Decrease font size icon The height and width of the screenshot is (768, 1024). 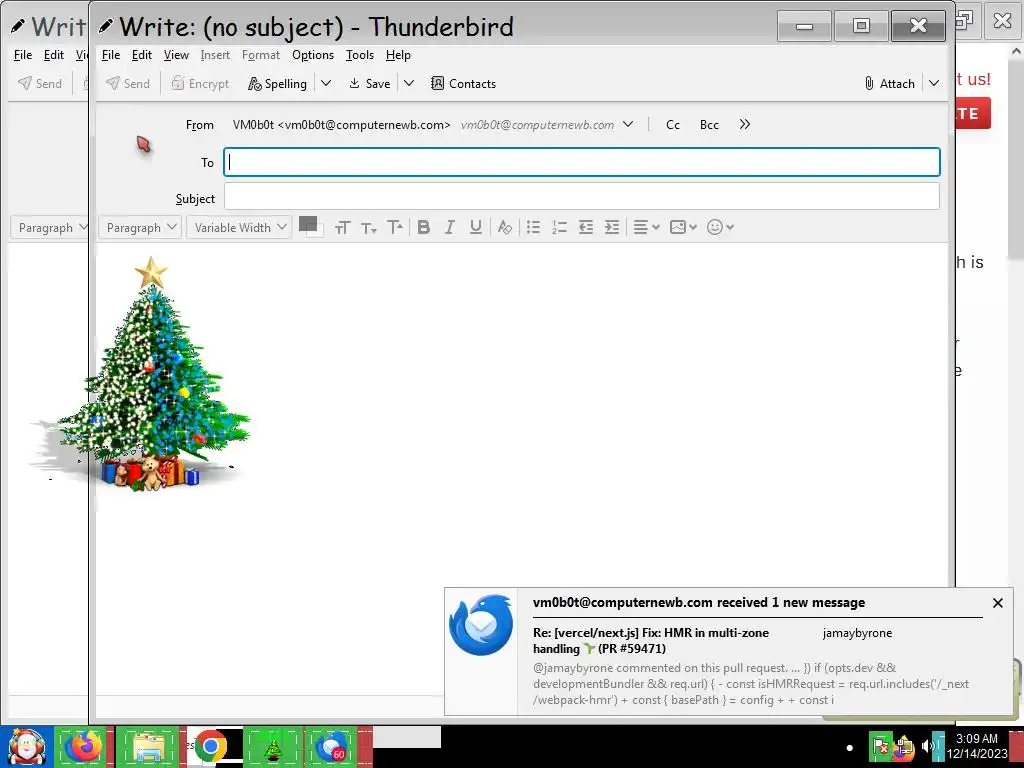point(368,227)
